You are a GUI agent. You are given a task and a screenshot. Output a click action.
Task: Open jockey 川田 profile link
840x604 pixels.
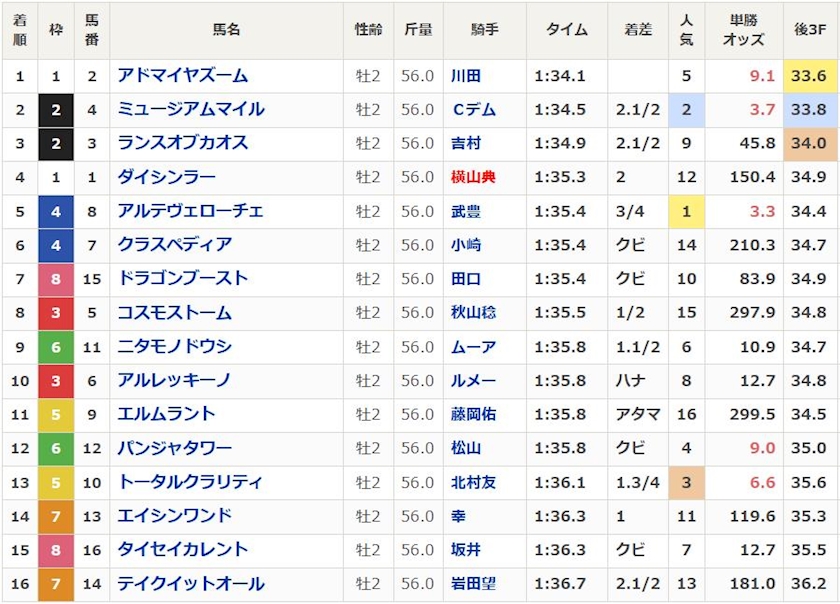pyautogui.click(x=466, y=76)
